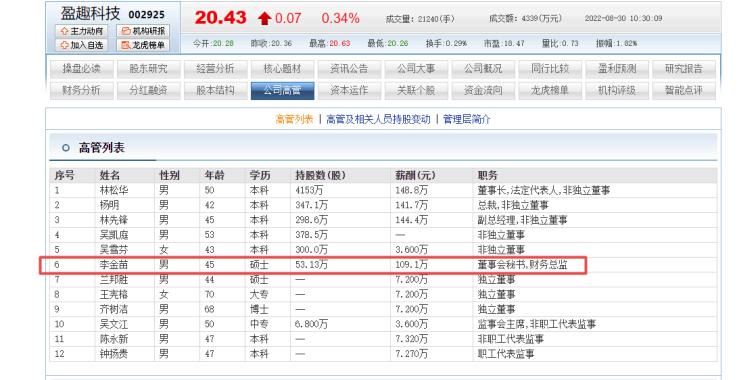Select executive name 兰邦胜
Viewport: 738px width, 380px height.
click(114, 280)
